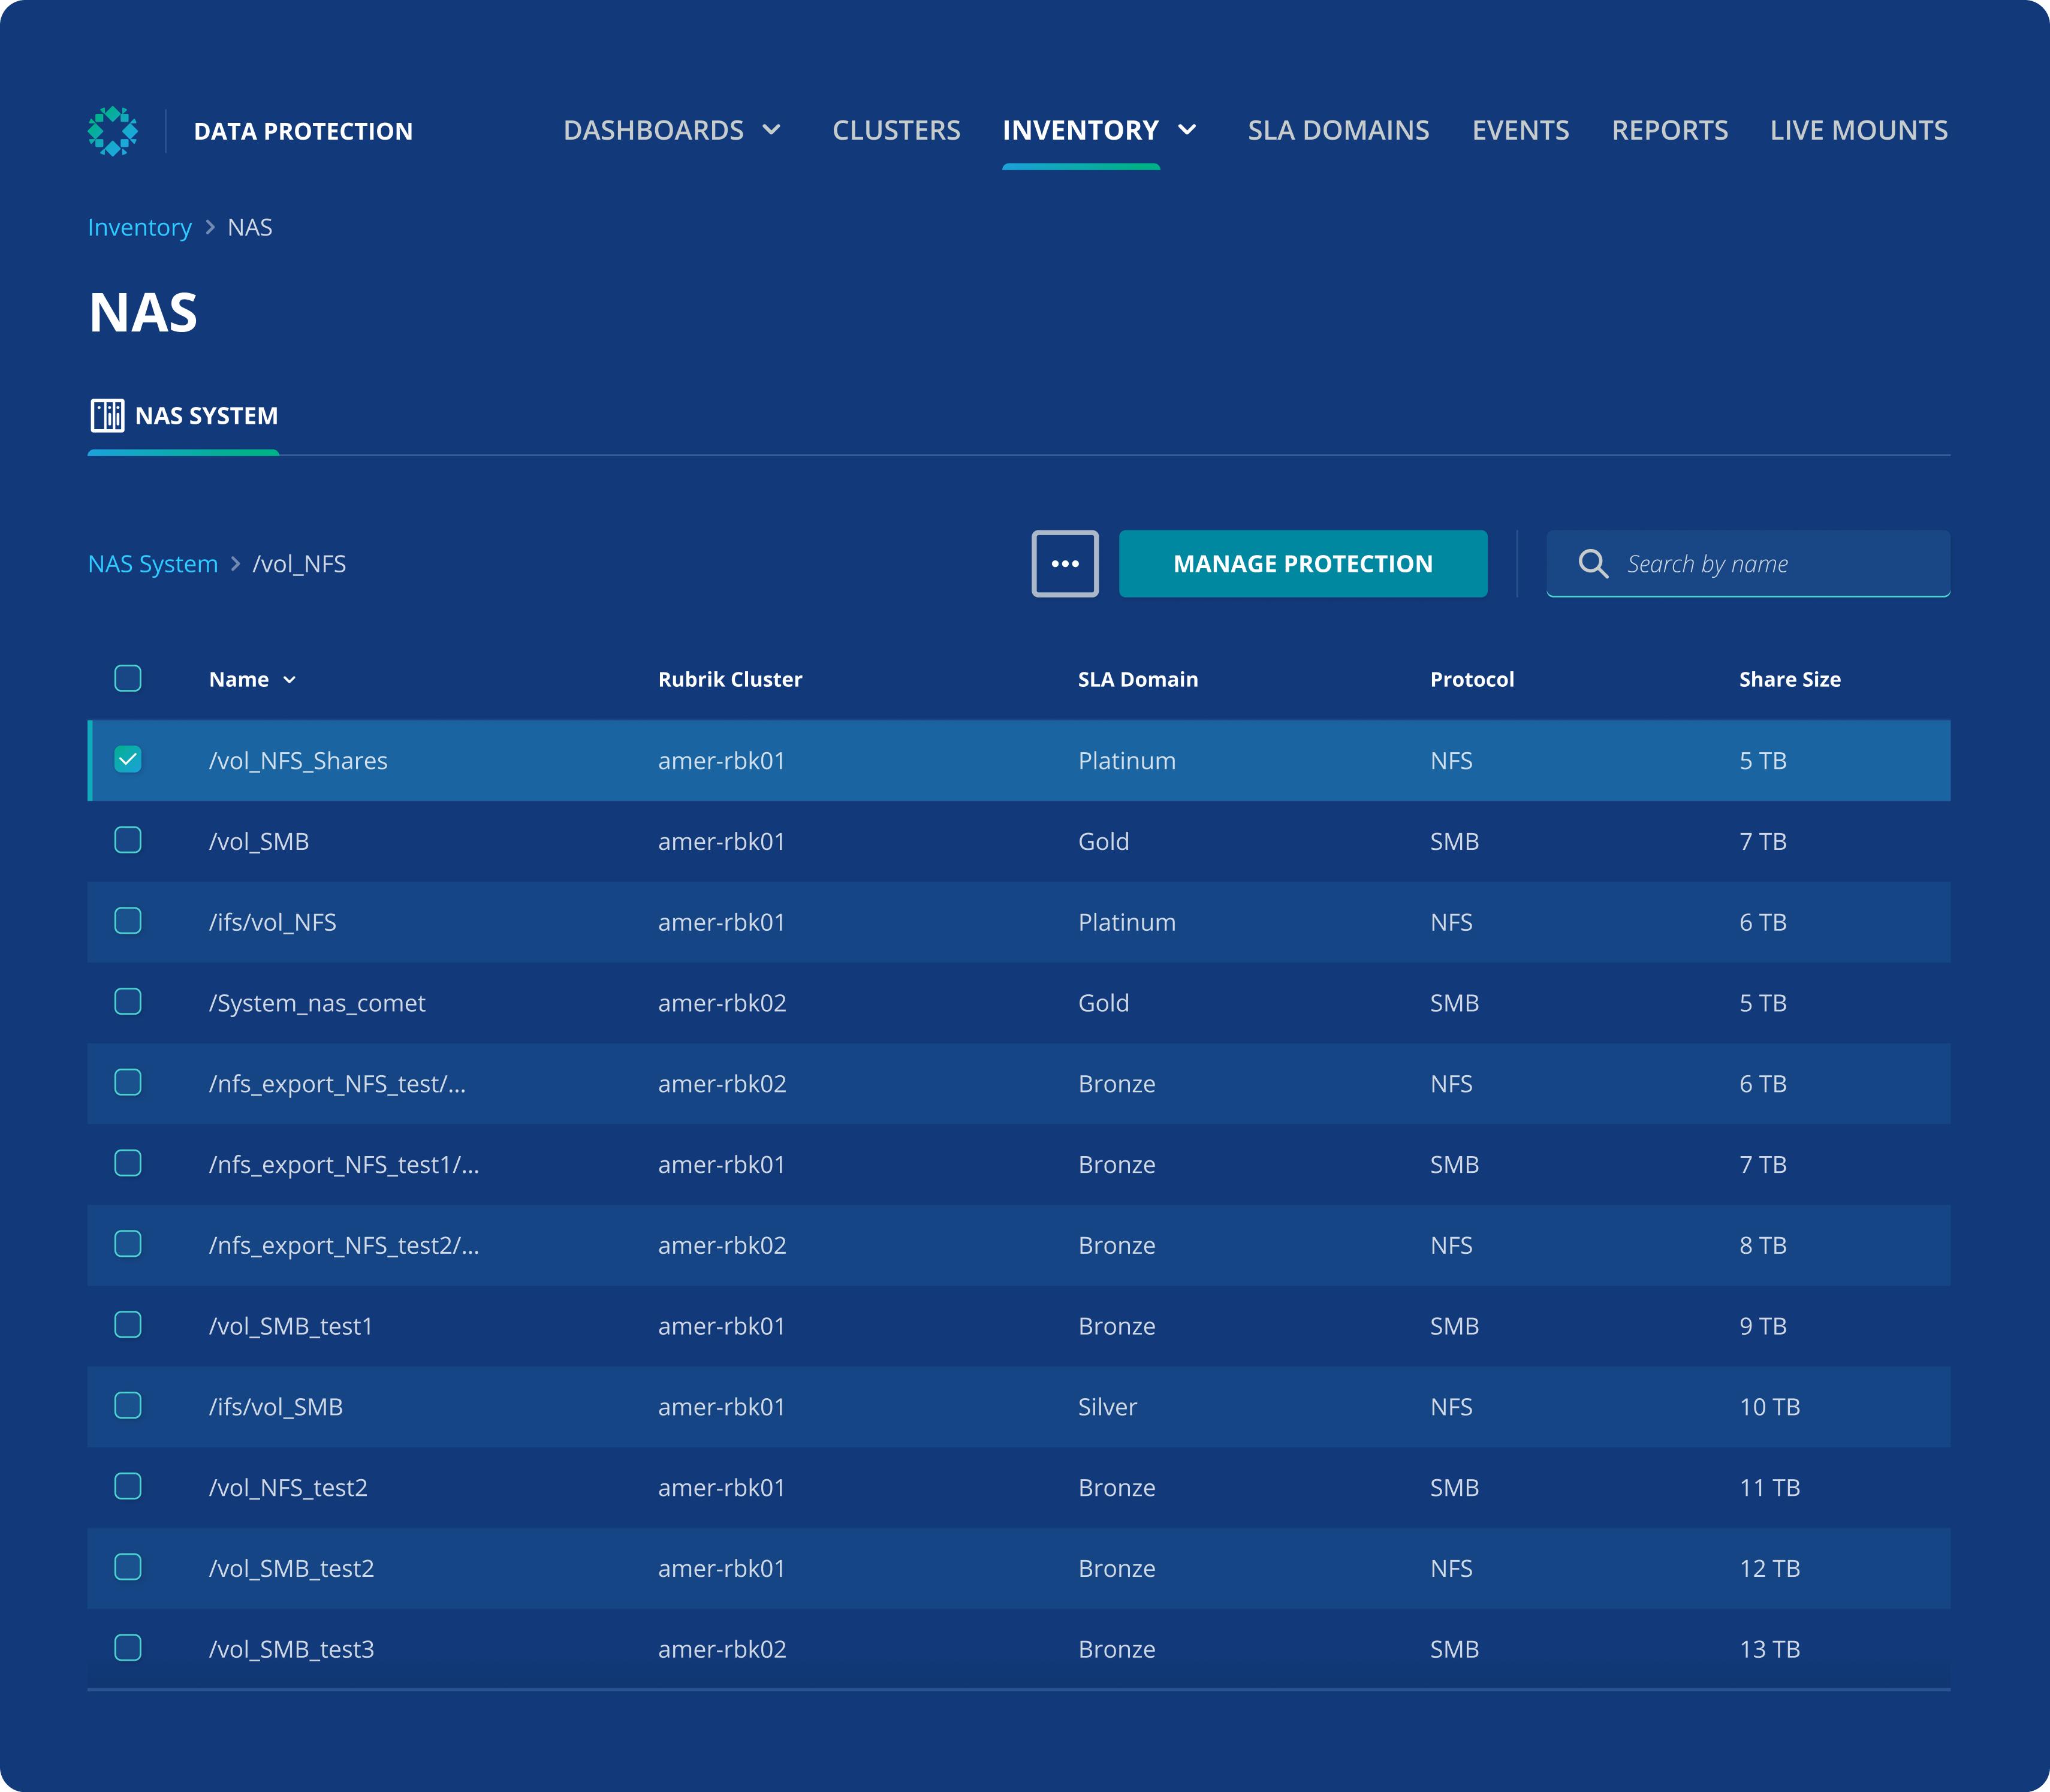Toggle the select-all header checkbox
Image resolution: width=2050 pixels, height=1792 pixels.
click(x=128, y=678)
